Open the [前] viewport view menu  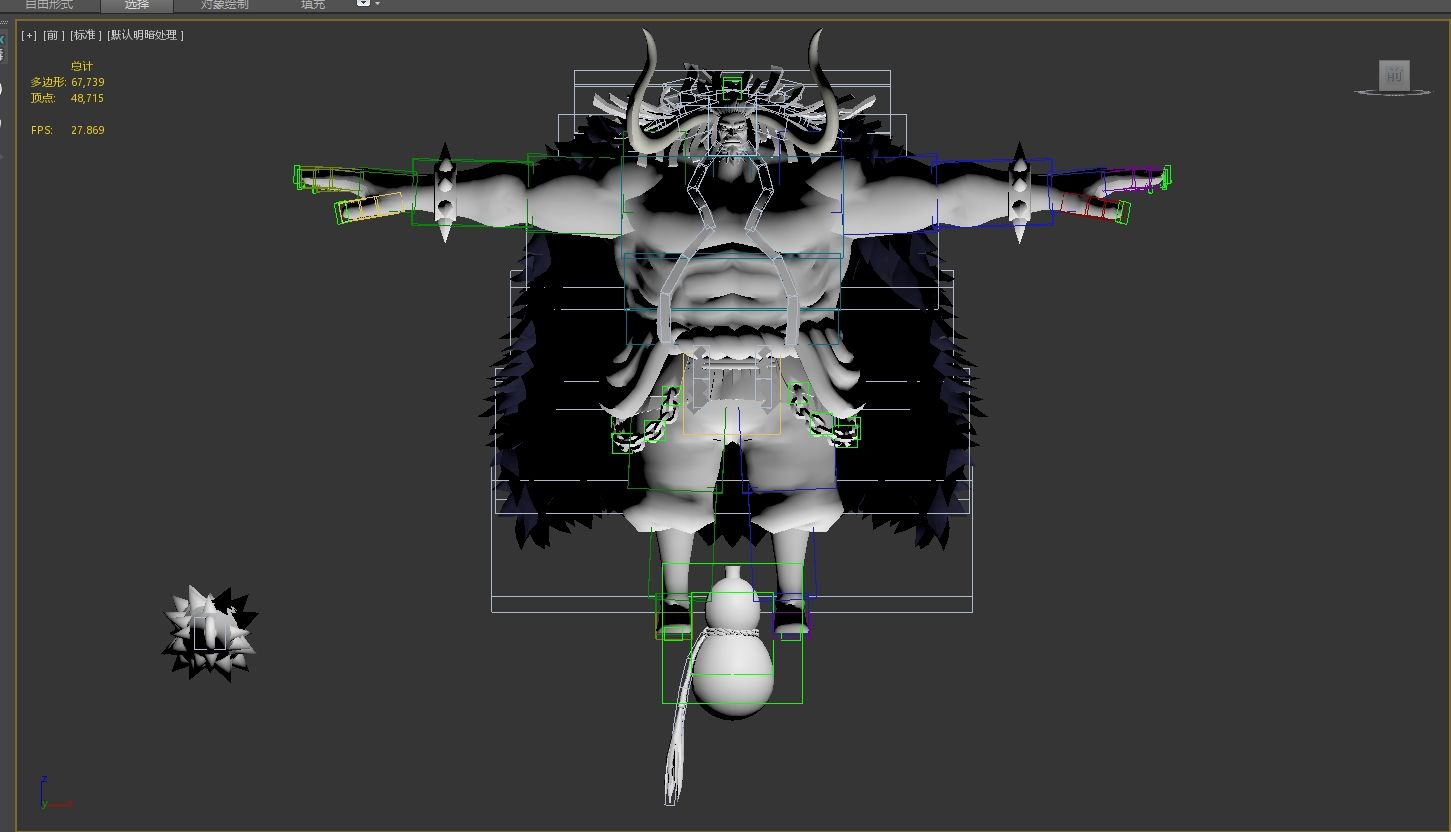point(53,35)
